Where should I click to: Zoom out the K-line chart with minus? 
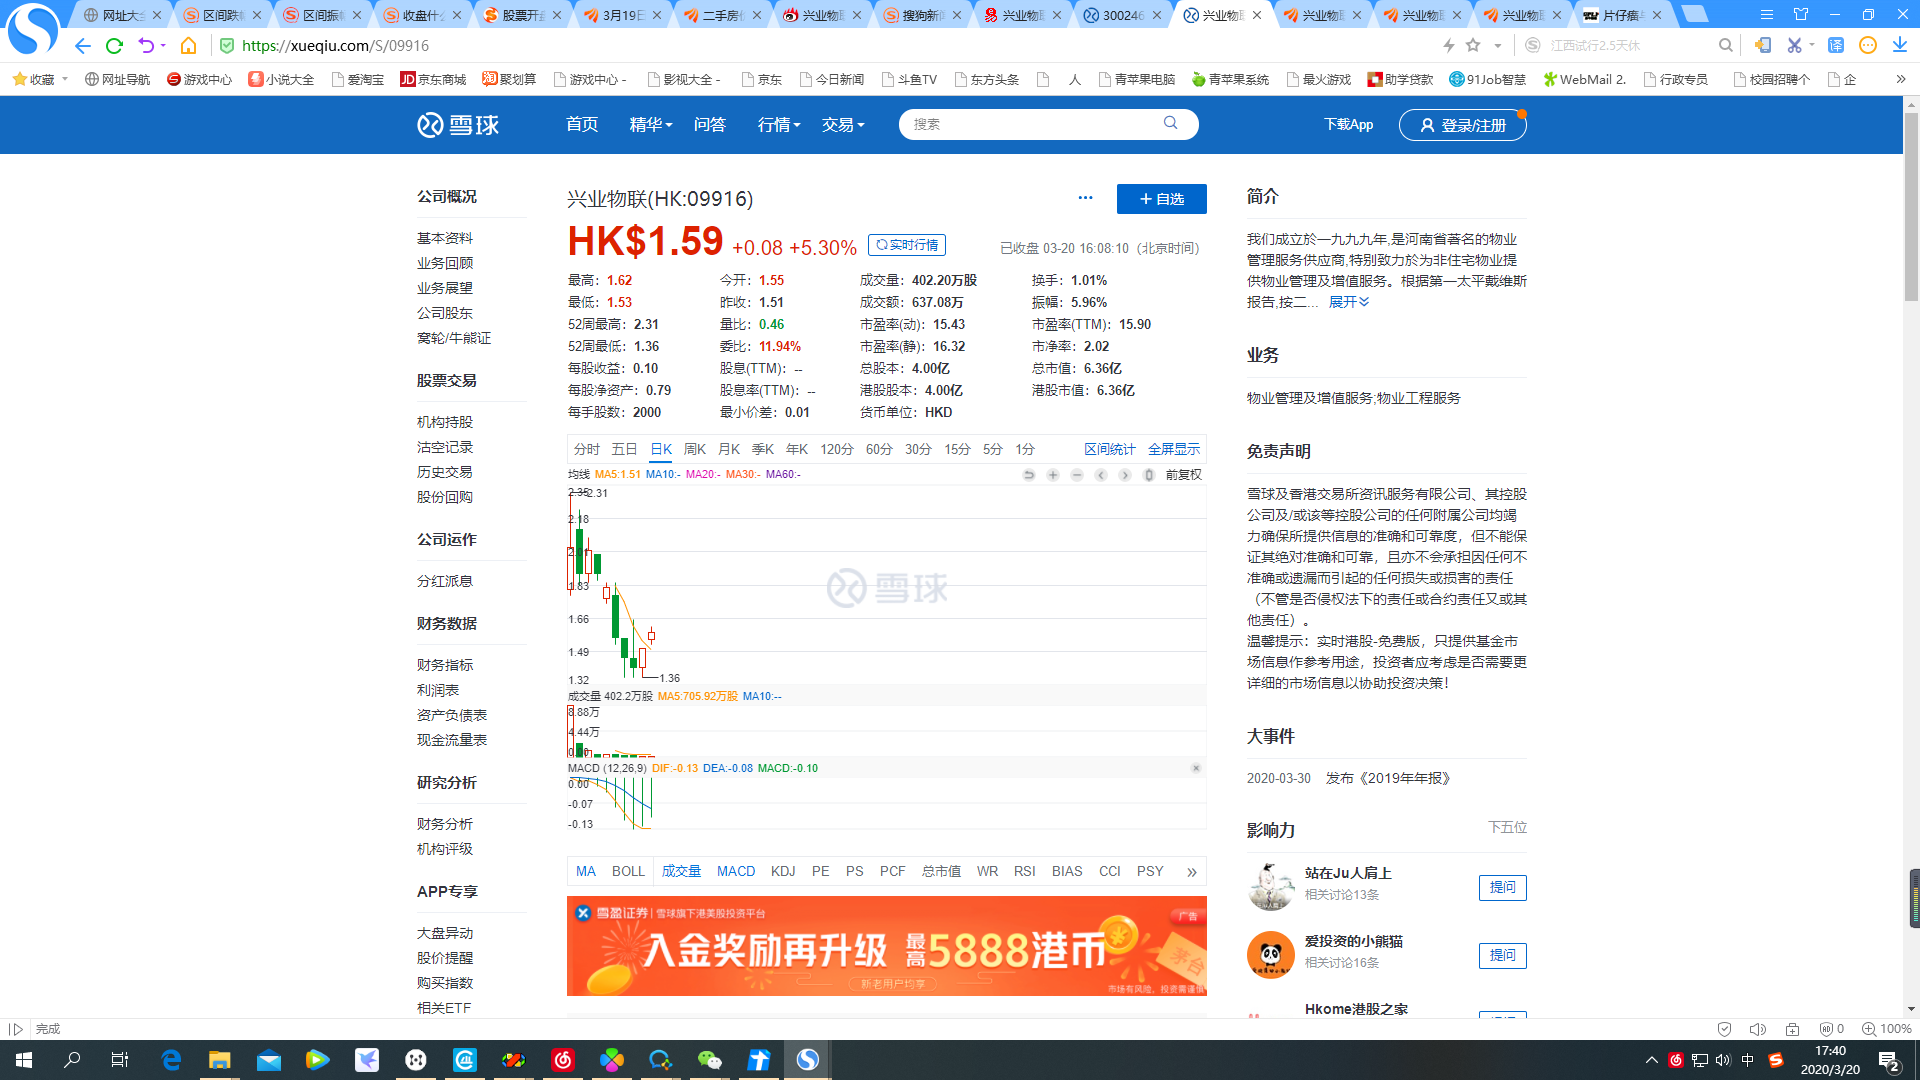pos(1077,475)
